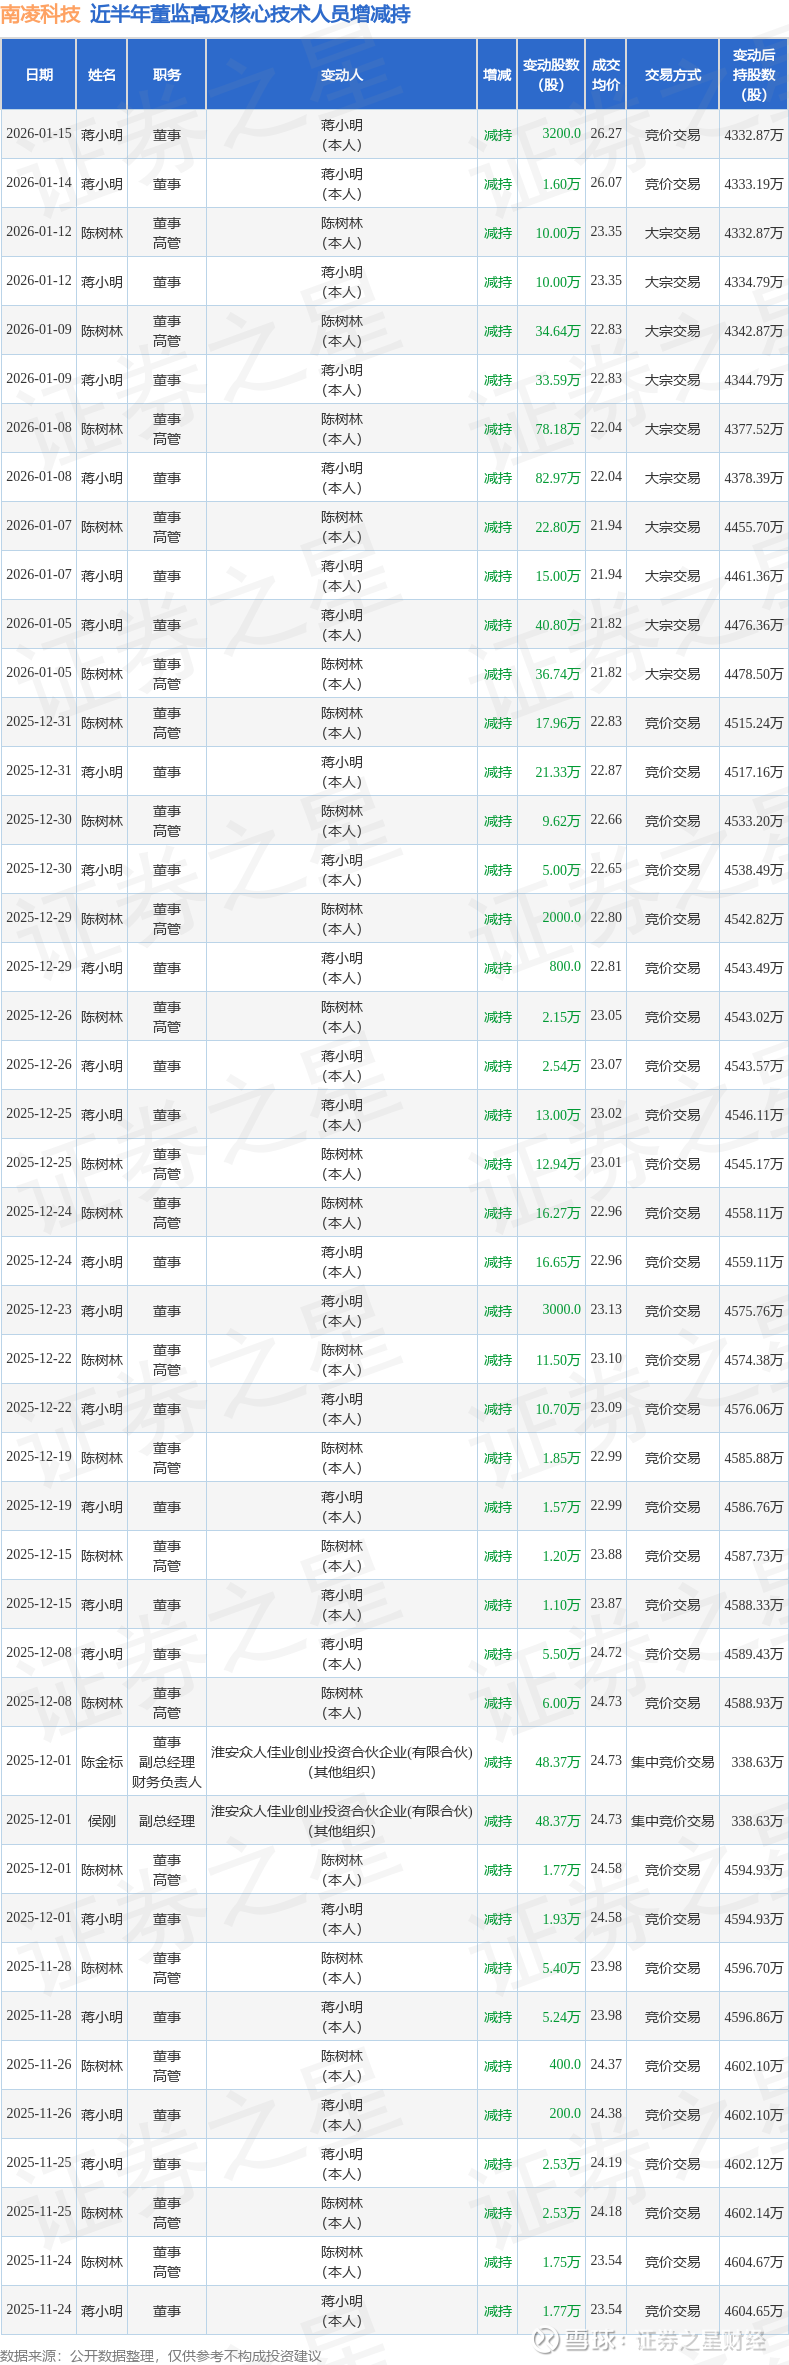
Task: Click the 变动后持股数(股) column header
Action: [x=754, y=75]
